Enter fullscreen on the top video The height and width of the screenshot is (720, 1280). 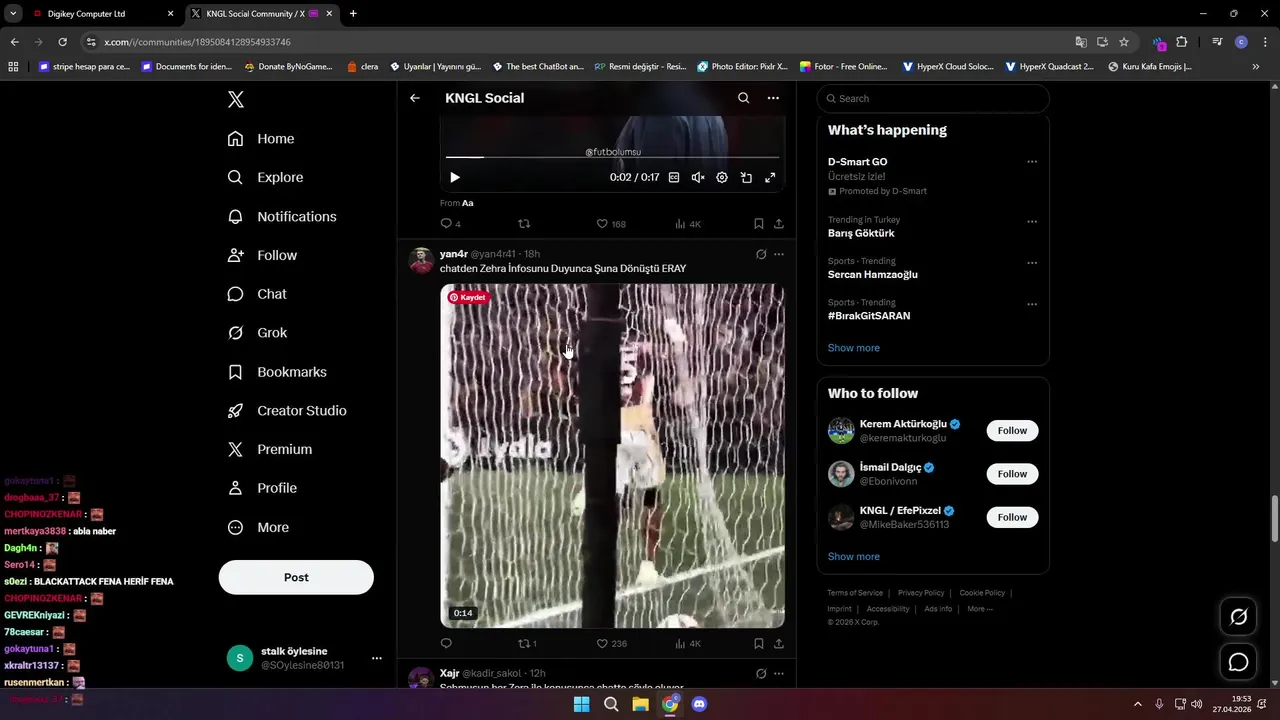770,177
